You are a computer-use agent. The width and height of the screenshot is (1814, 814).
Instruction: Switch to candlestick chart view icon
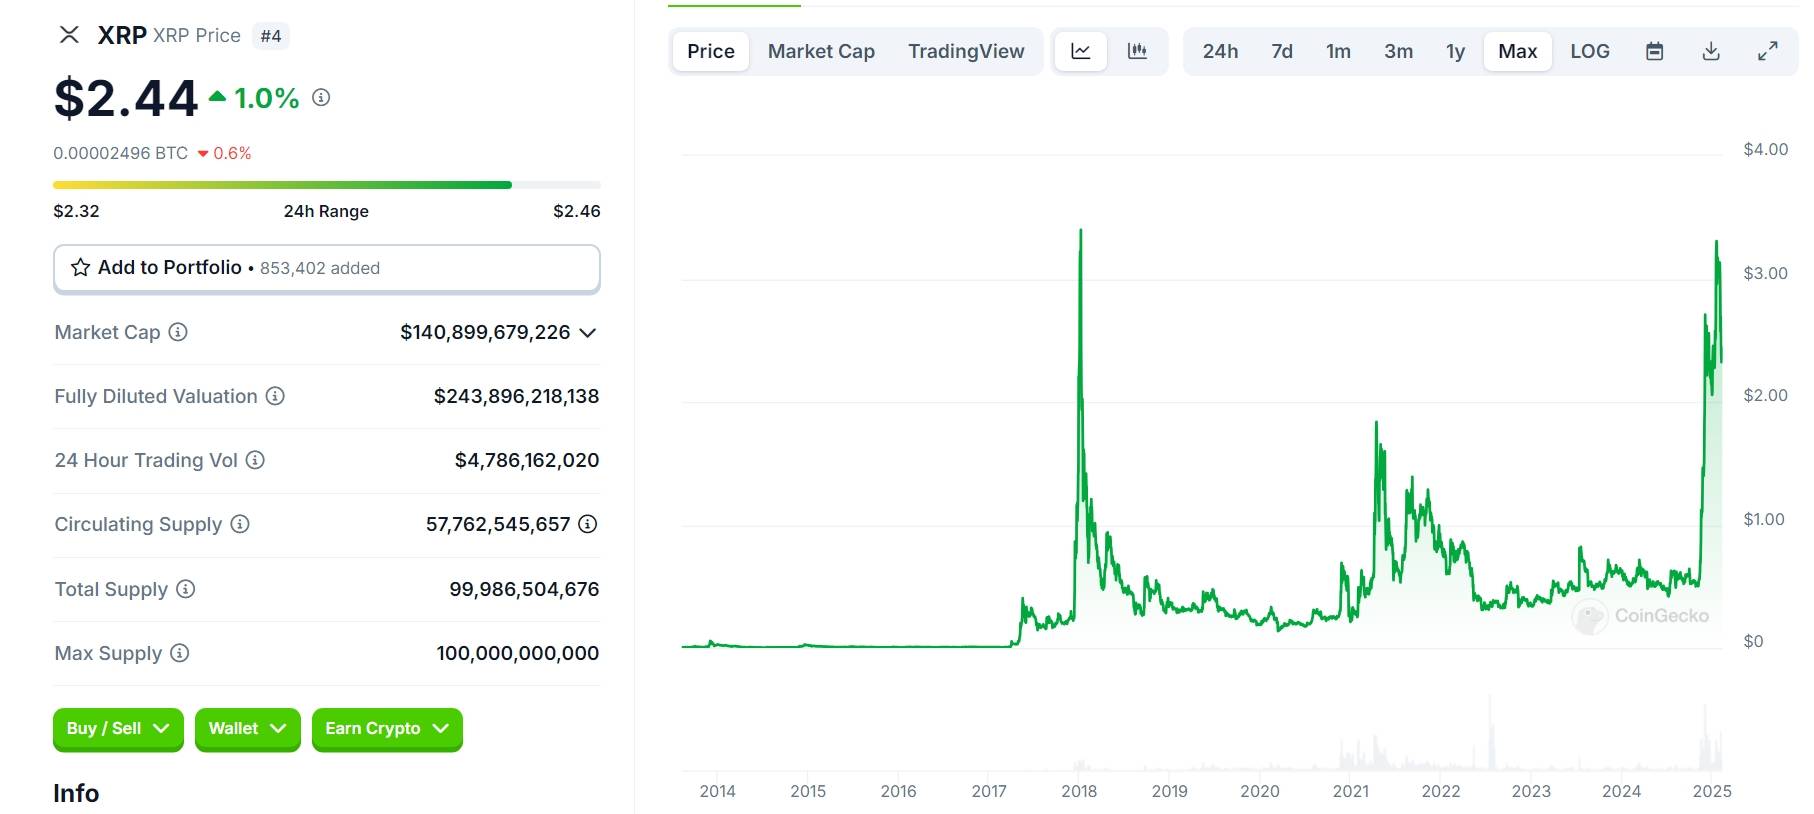pos(1137,51)
